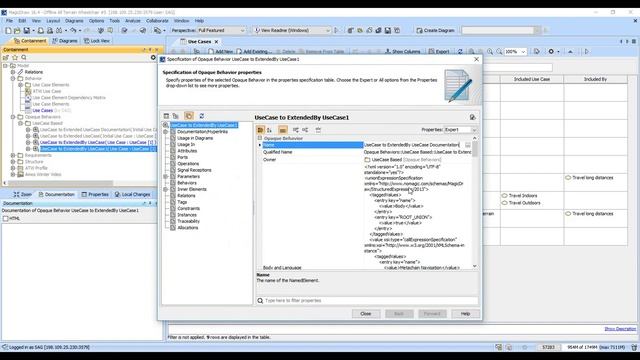Collapse the Opaque Behavior property group
This screenshot has width=640, height=360.
click(260, 138)
